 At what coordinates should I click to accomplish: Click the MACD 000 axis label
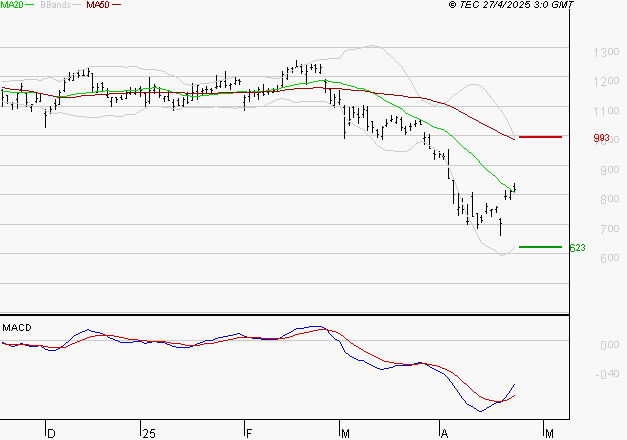pos(579,345)
